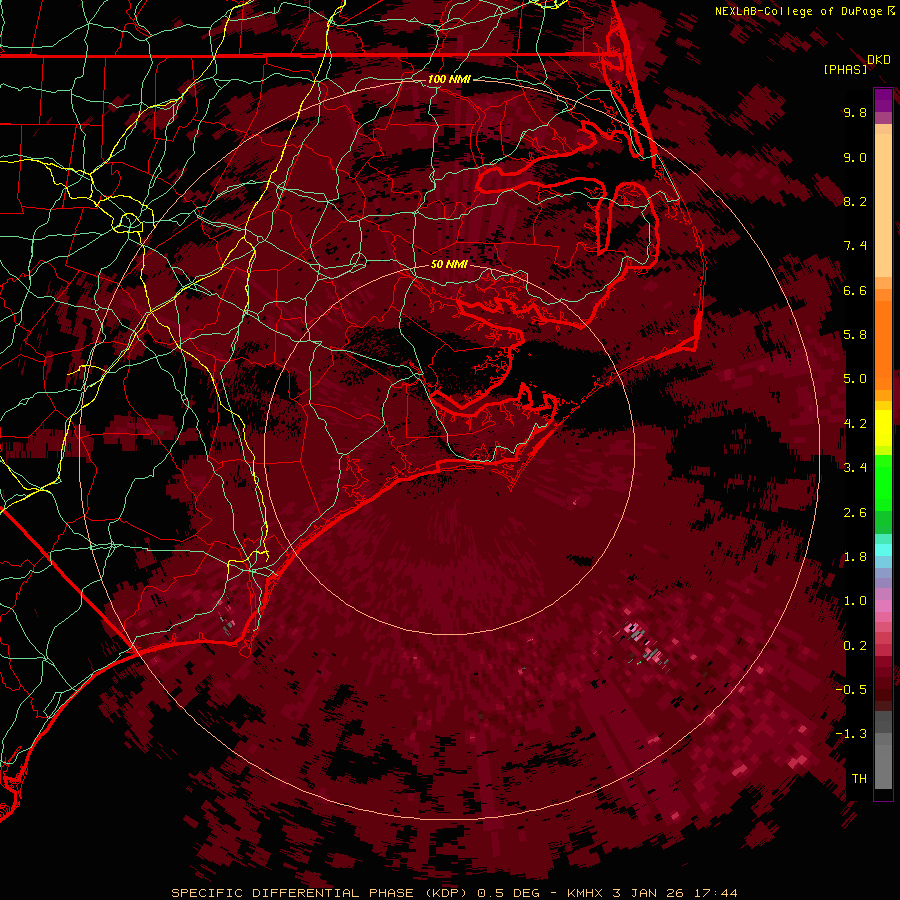The image size is (900, 900).
Task: Click the 5.0 scale value
Action: coord(855,379)
